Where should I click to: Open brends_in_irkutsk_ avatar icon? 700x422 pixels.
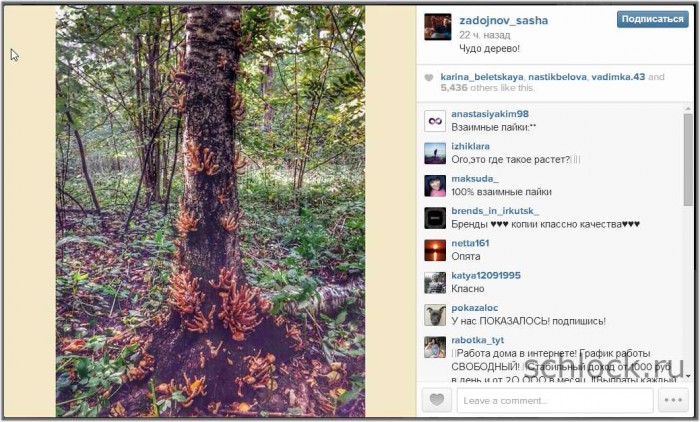point(435,218)
